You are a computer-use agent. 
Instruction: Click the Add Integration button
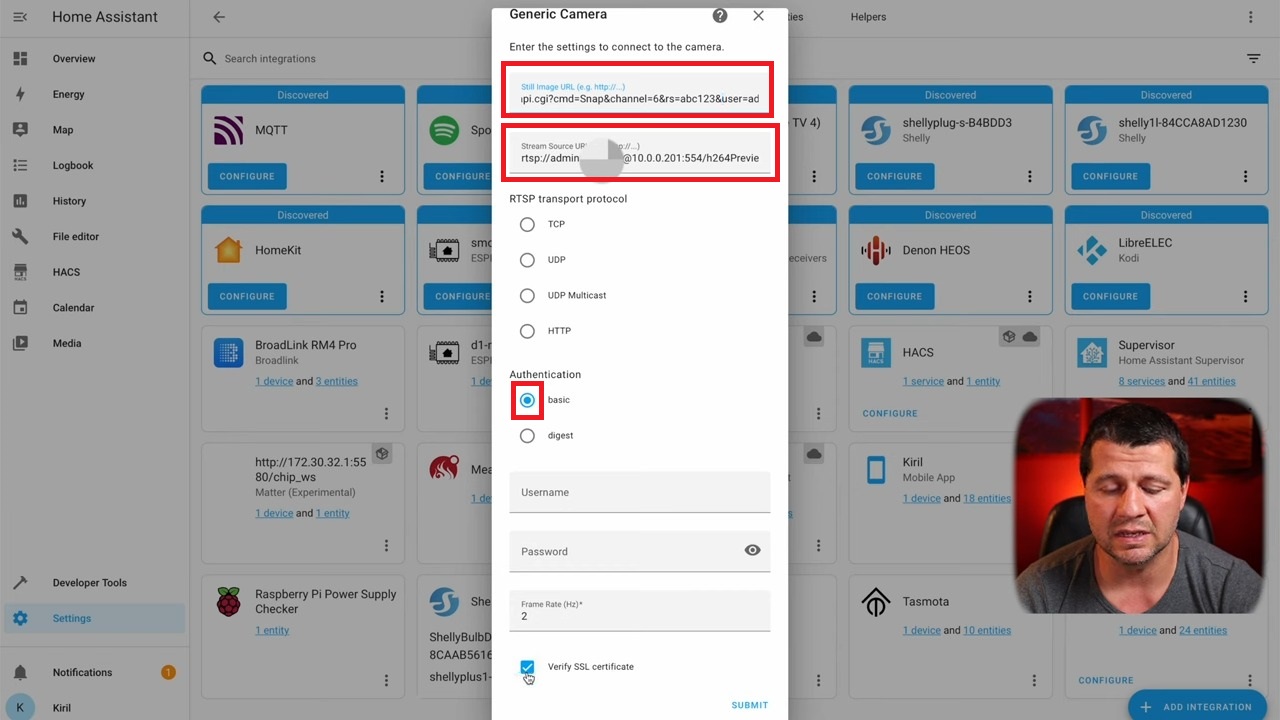click(1197, 706)
